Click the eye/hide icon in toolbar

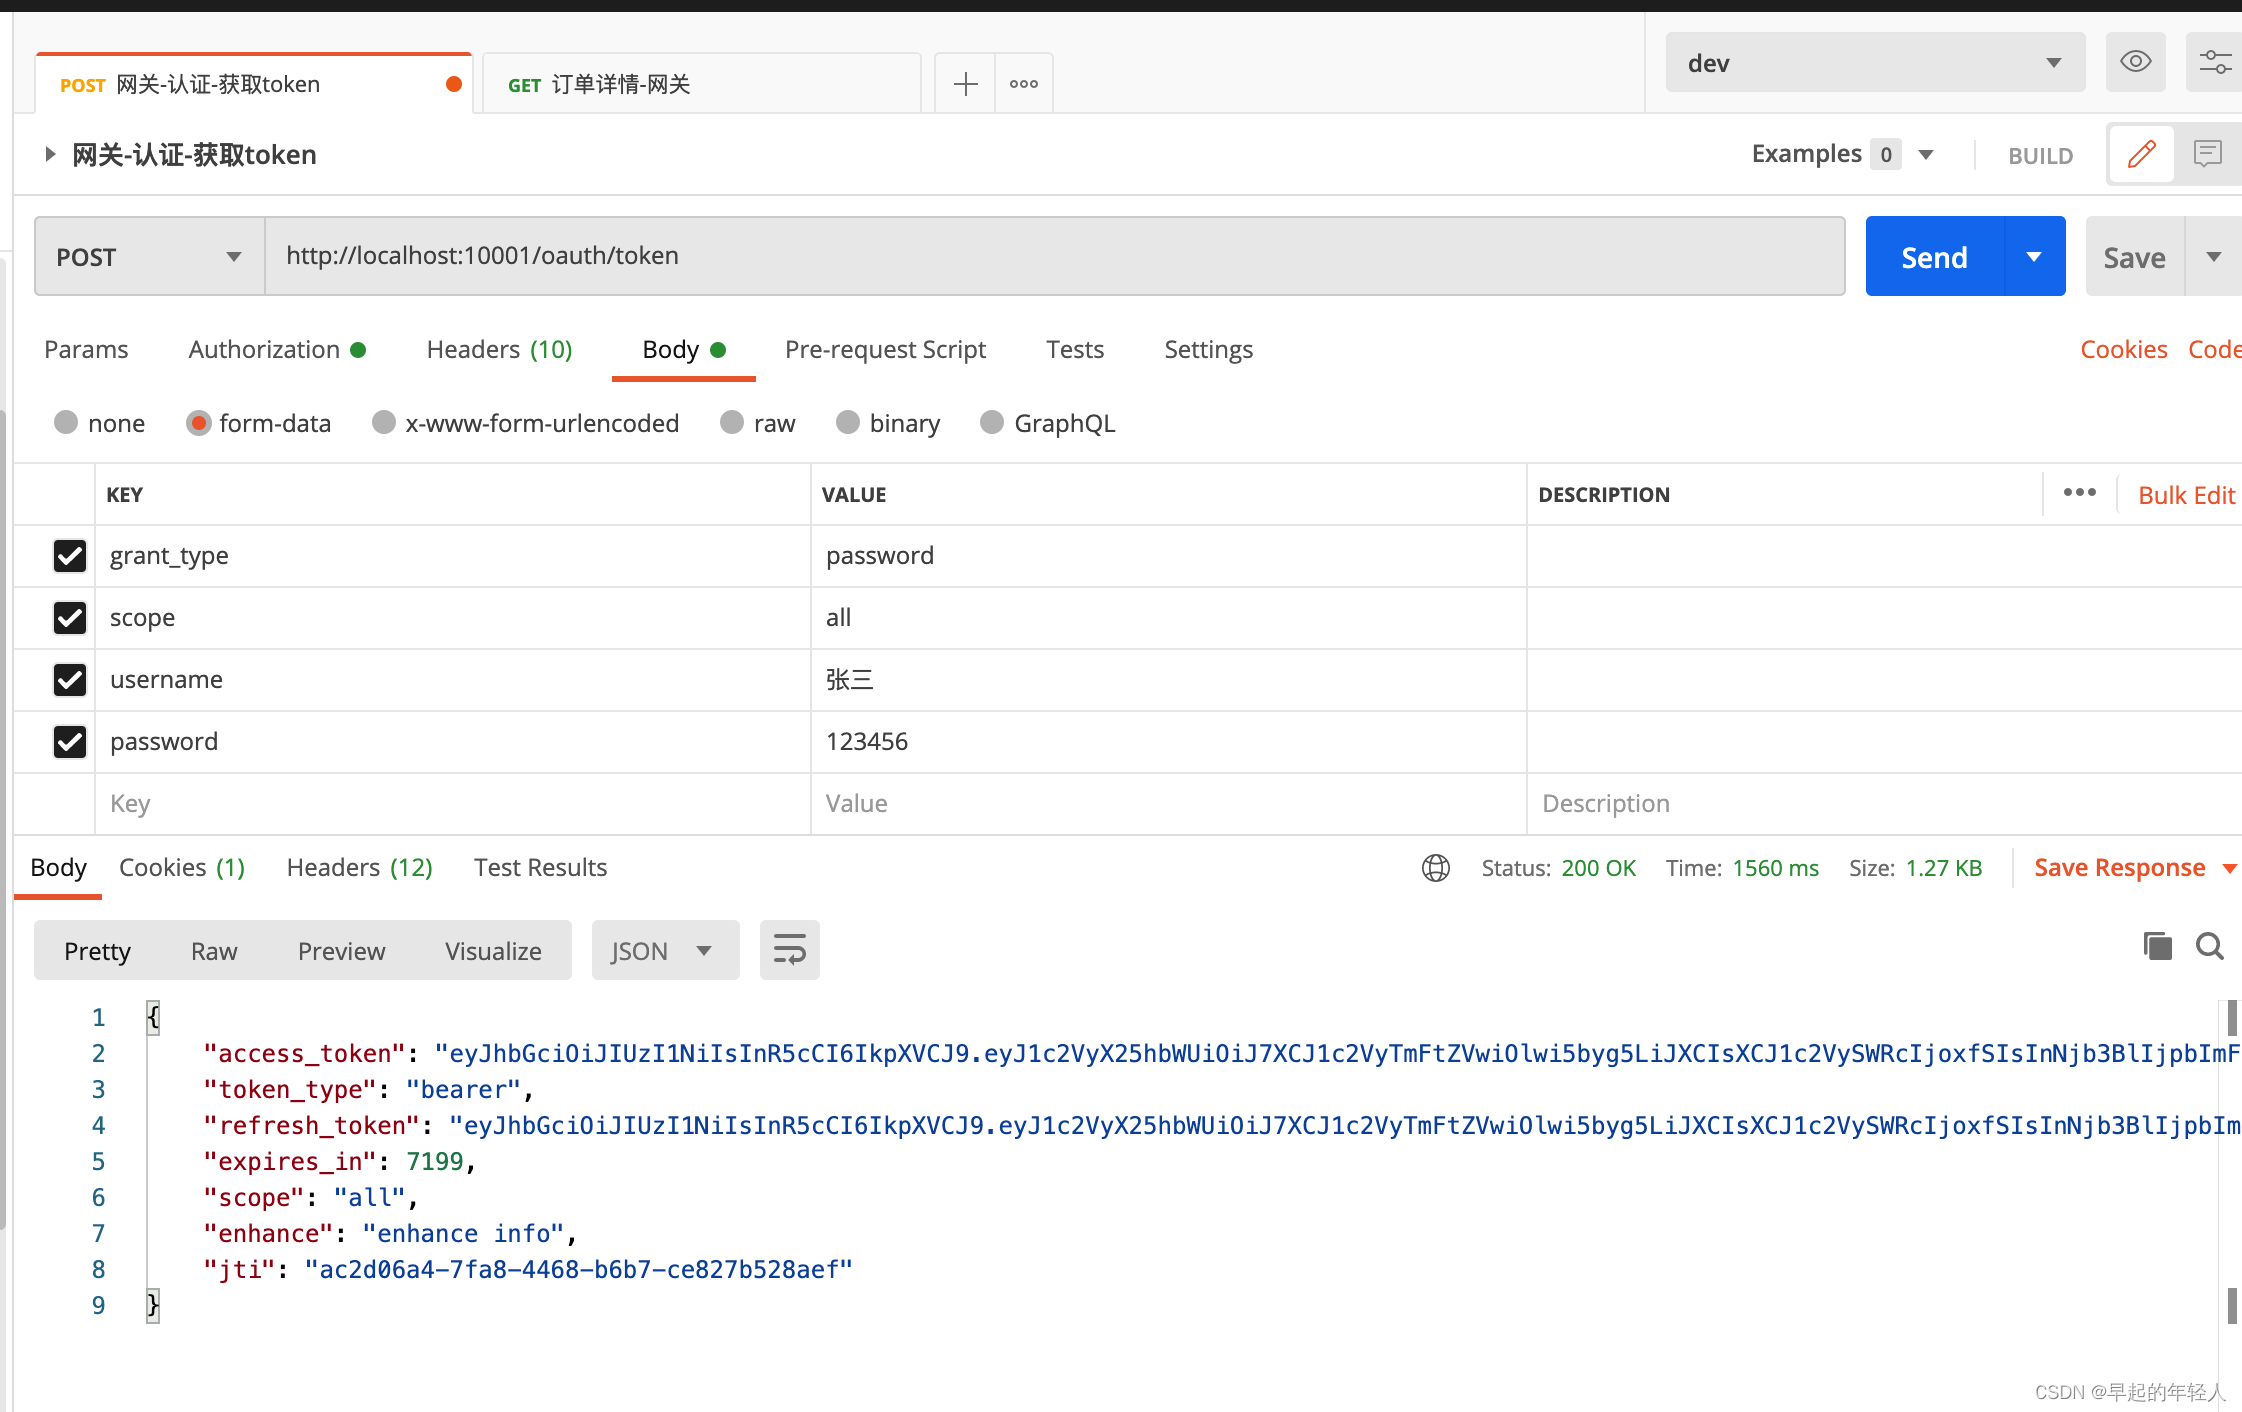coord(2135,62)
